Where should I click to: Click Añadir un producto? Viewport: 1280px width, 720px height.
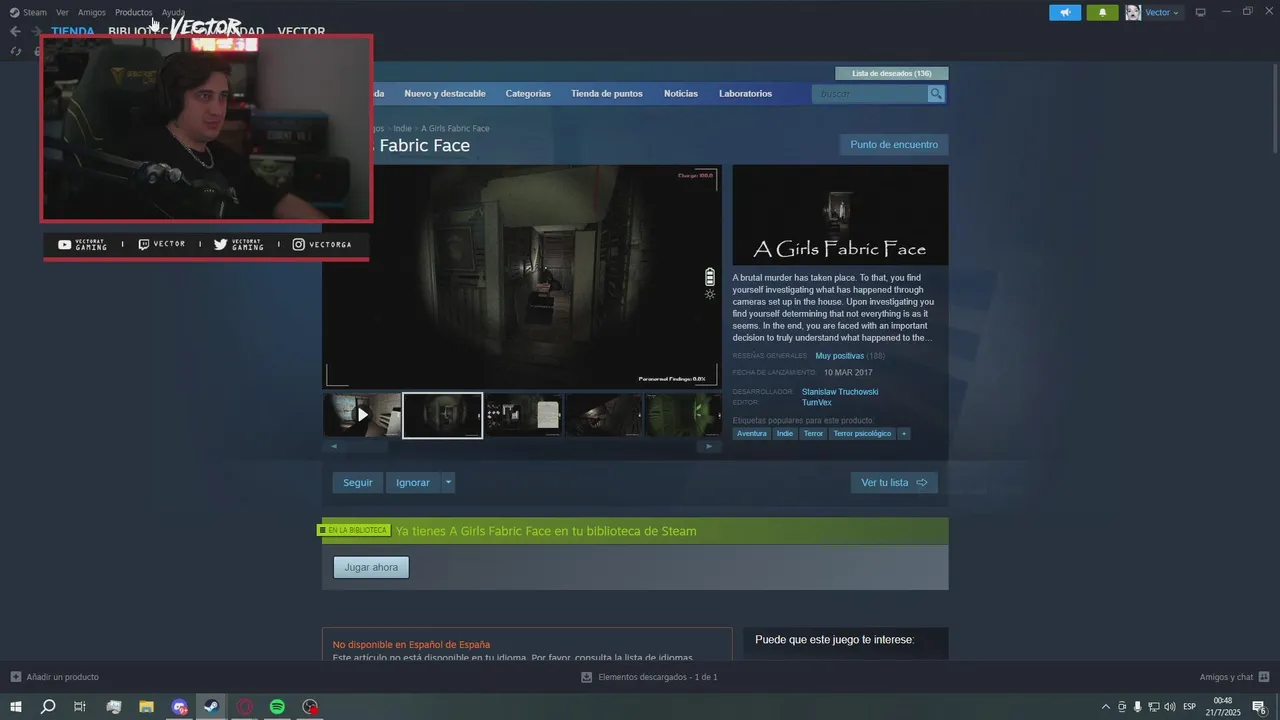(54, 677)
